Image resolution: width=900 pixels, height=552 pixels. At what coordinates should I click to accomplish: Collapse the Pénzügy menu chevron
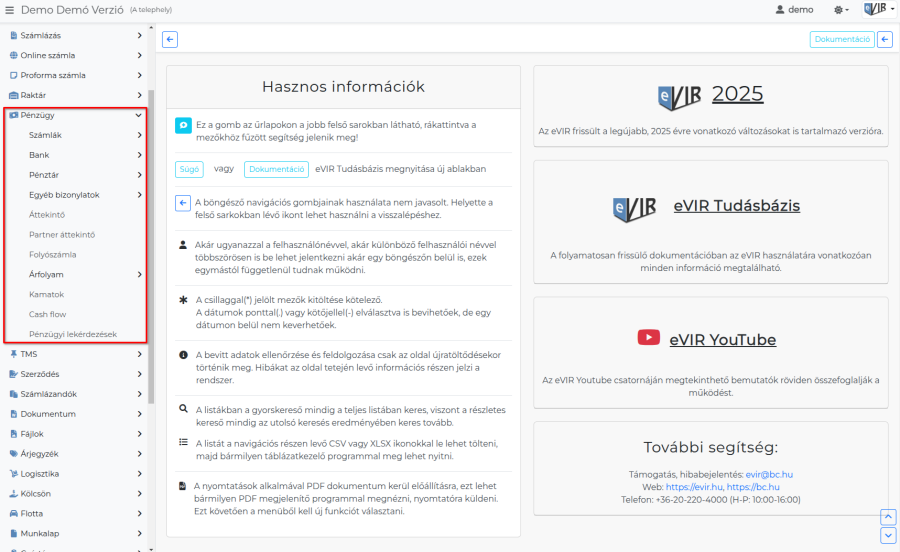pos(138,115)
